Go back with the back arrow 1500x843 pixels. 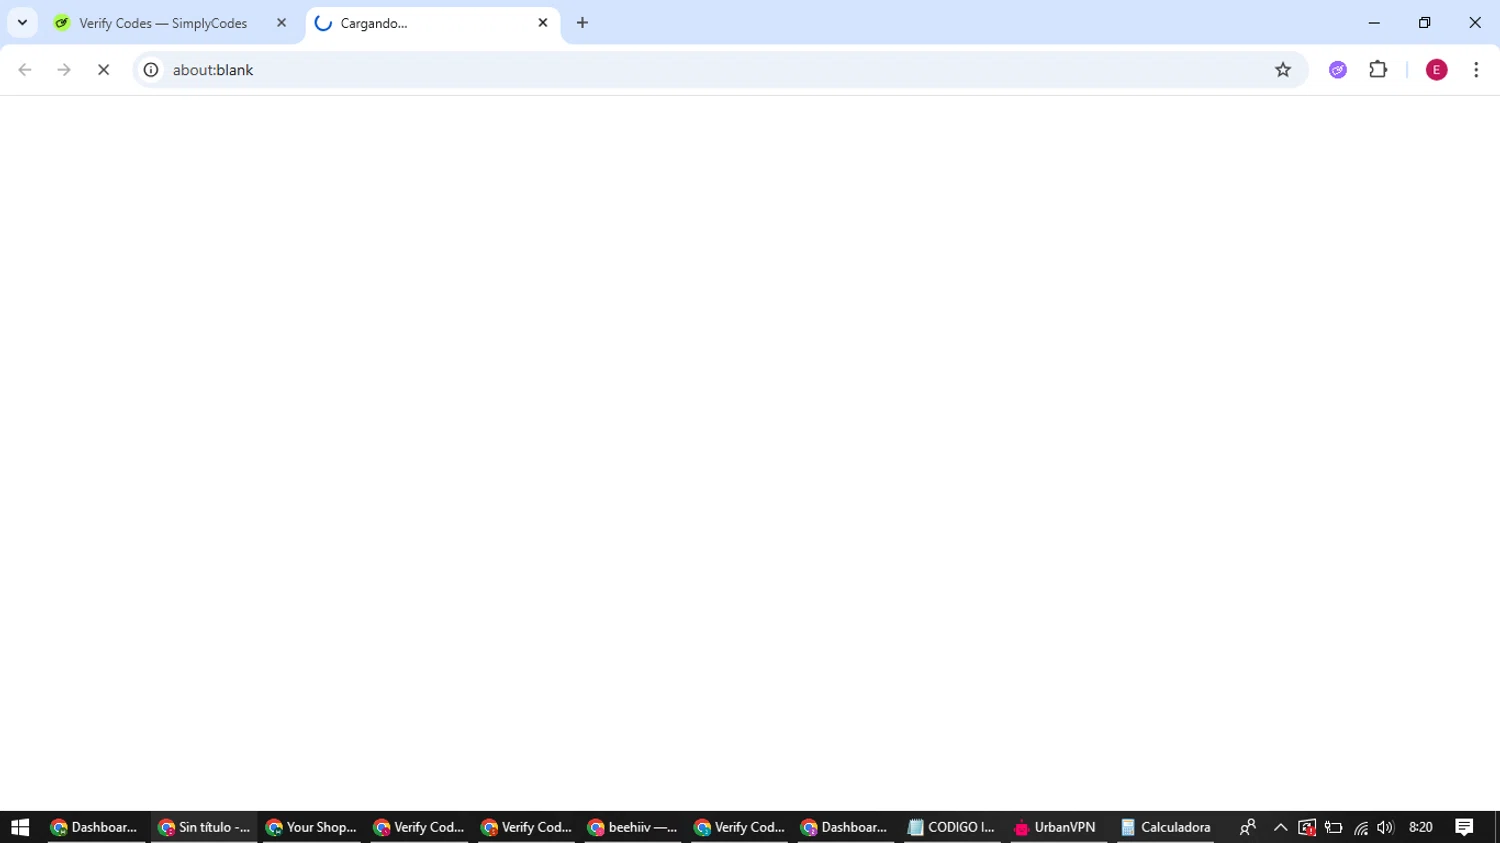click(25, 70)
